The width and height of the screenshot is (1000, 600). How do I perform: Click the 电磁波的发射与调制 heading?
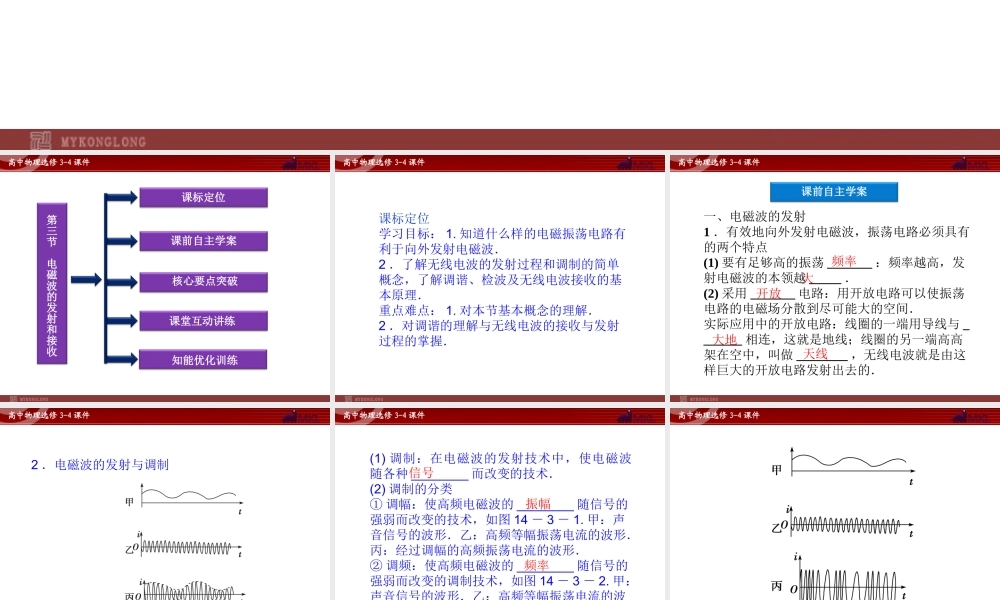point(100,464)
